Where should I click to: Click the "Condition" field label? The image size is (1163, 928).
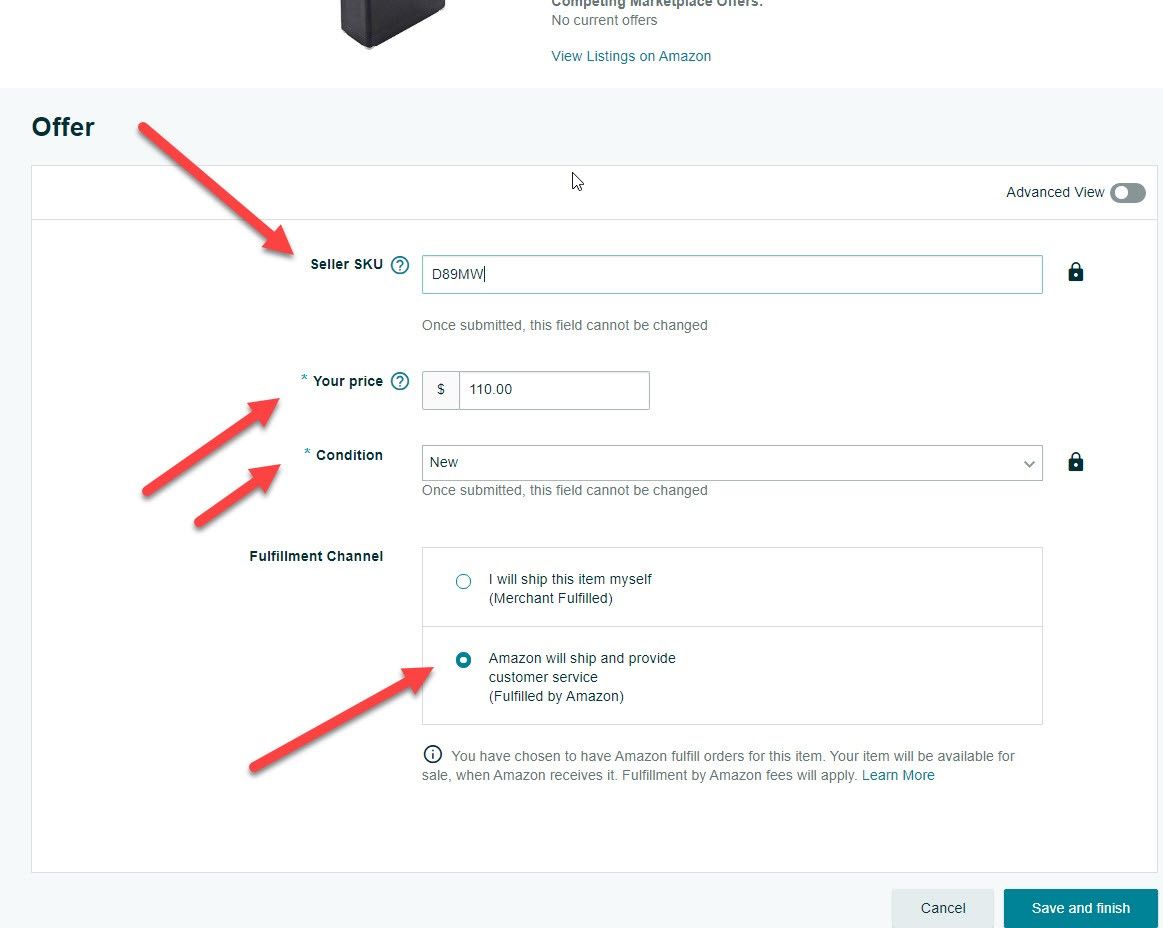tap(349, 455)
